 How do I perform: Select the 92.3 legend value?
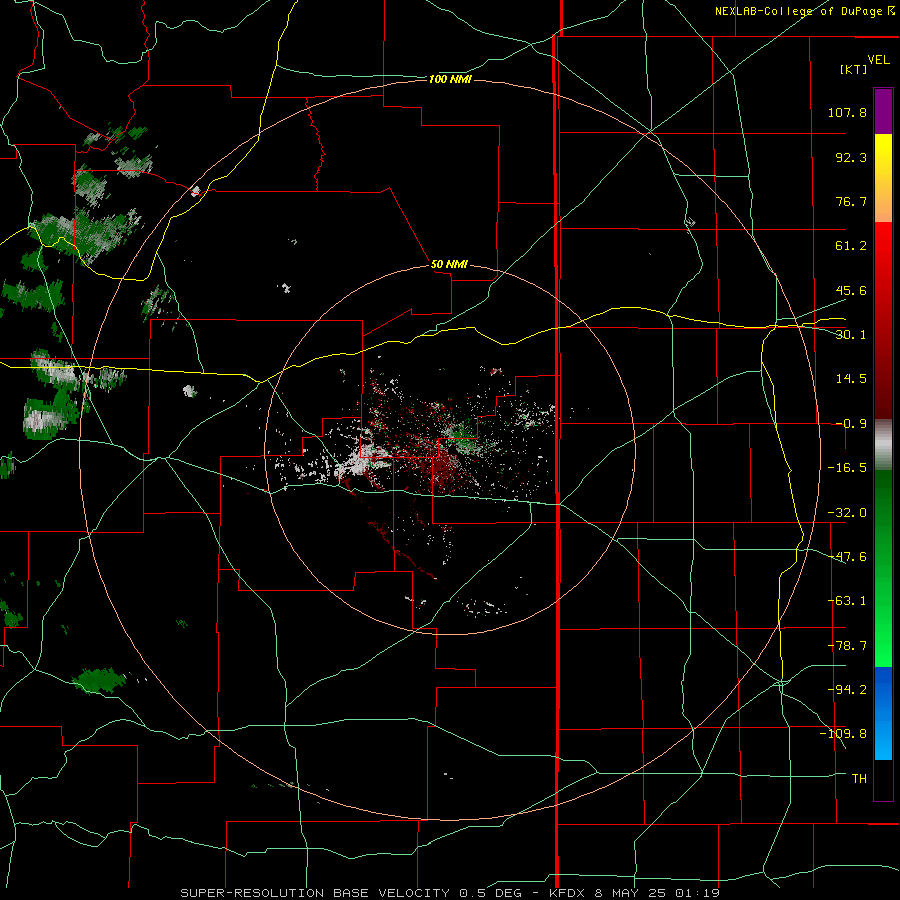851,157
